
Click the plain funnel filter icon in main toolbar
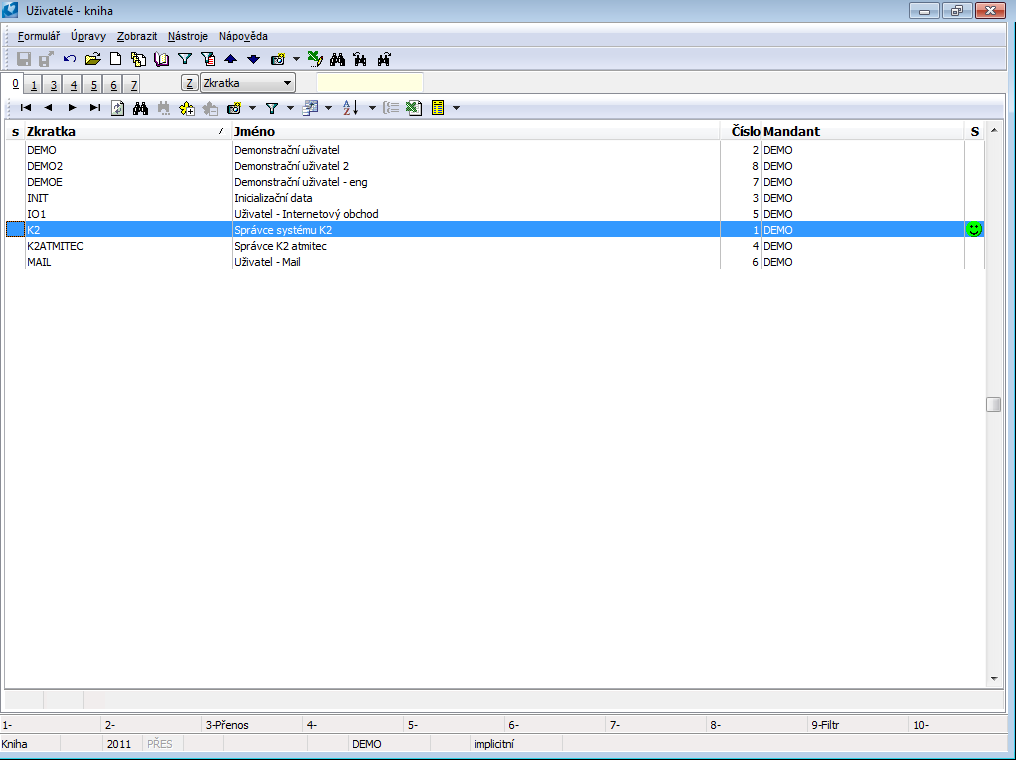pyautogui.click(x=185, y=60)
